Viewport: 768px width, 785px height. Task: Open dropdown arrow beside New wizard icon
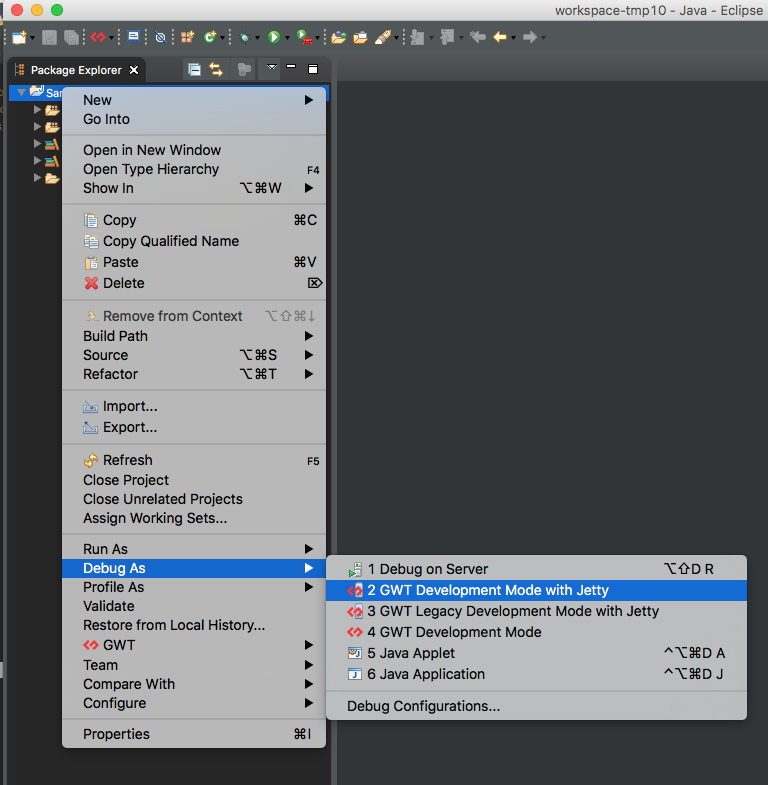pyautogui.click(x=32, y=38)
